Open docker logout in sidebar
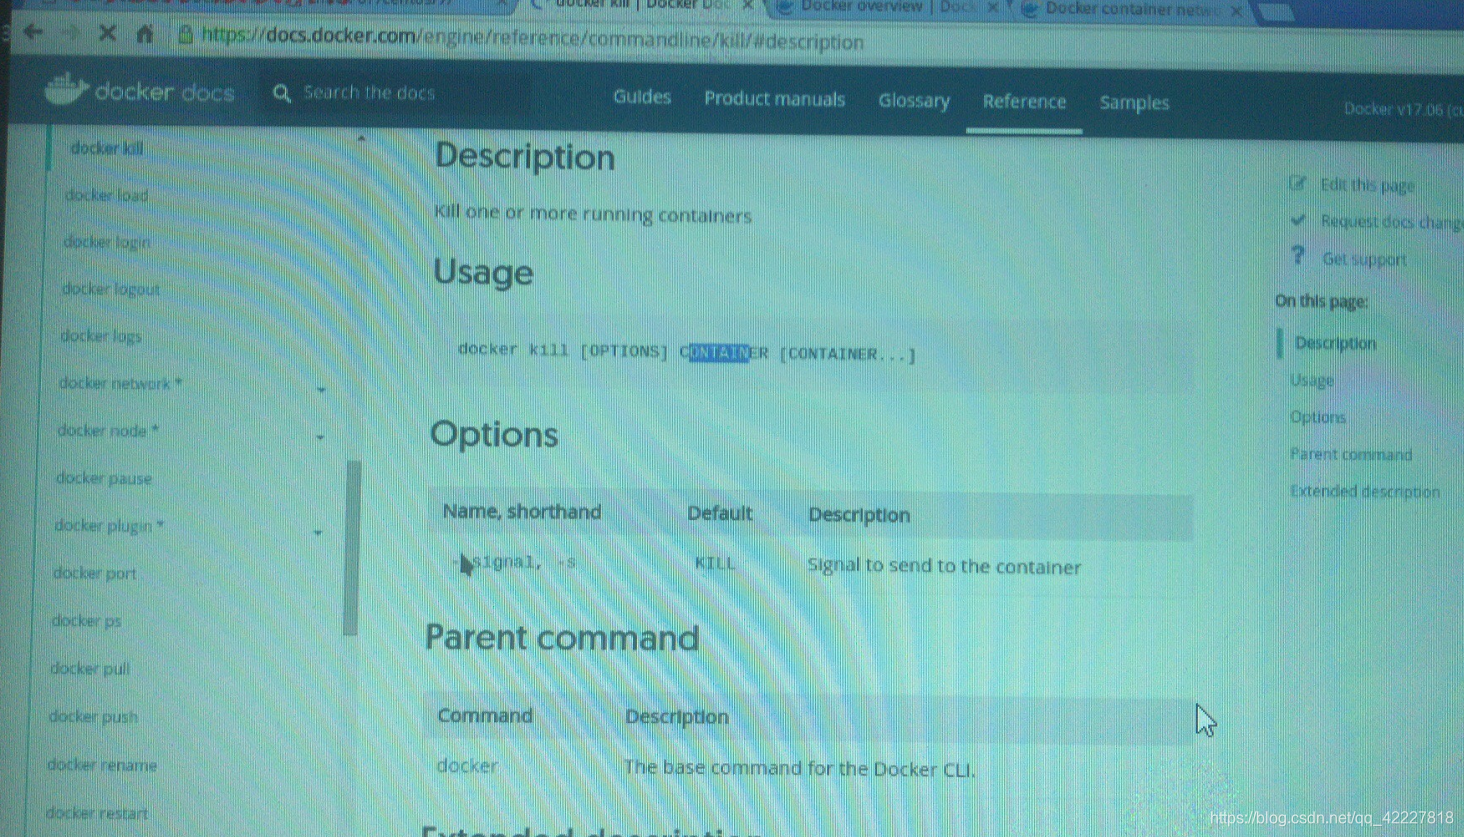 point(110,289)
